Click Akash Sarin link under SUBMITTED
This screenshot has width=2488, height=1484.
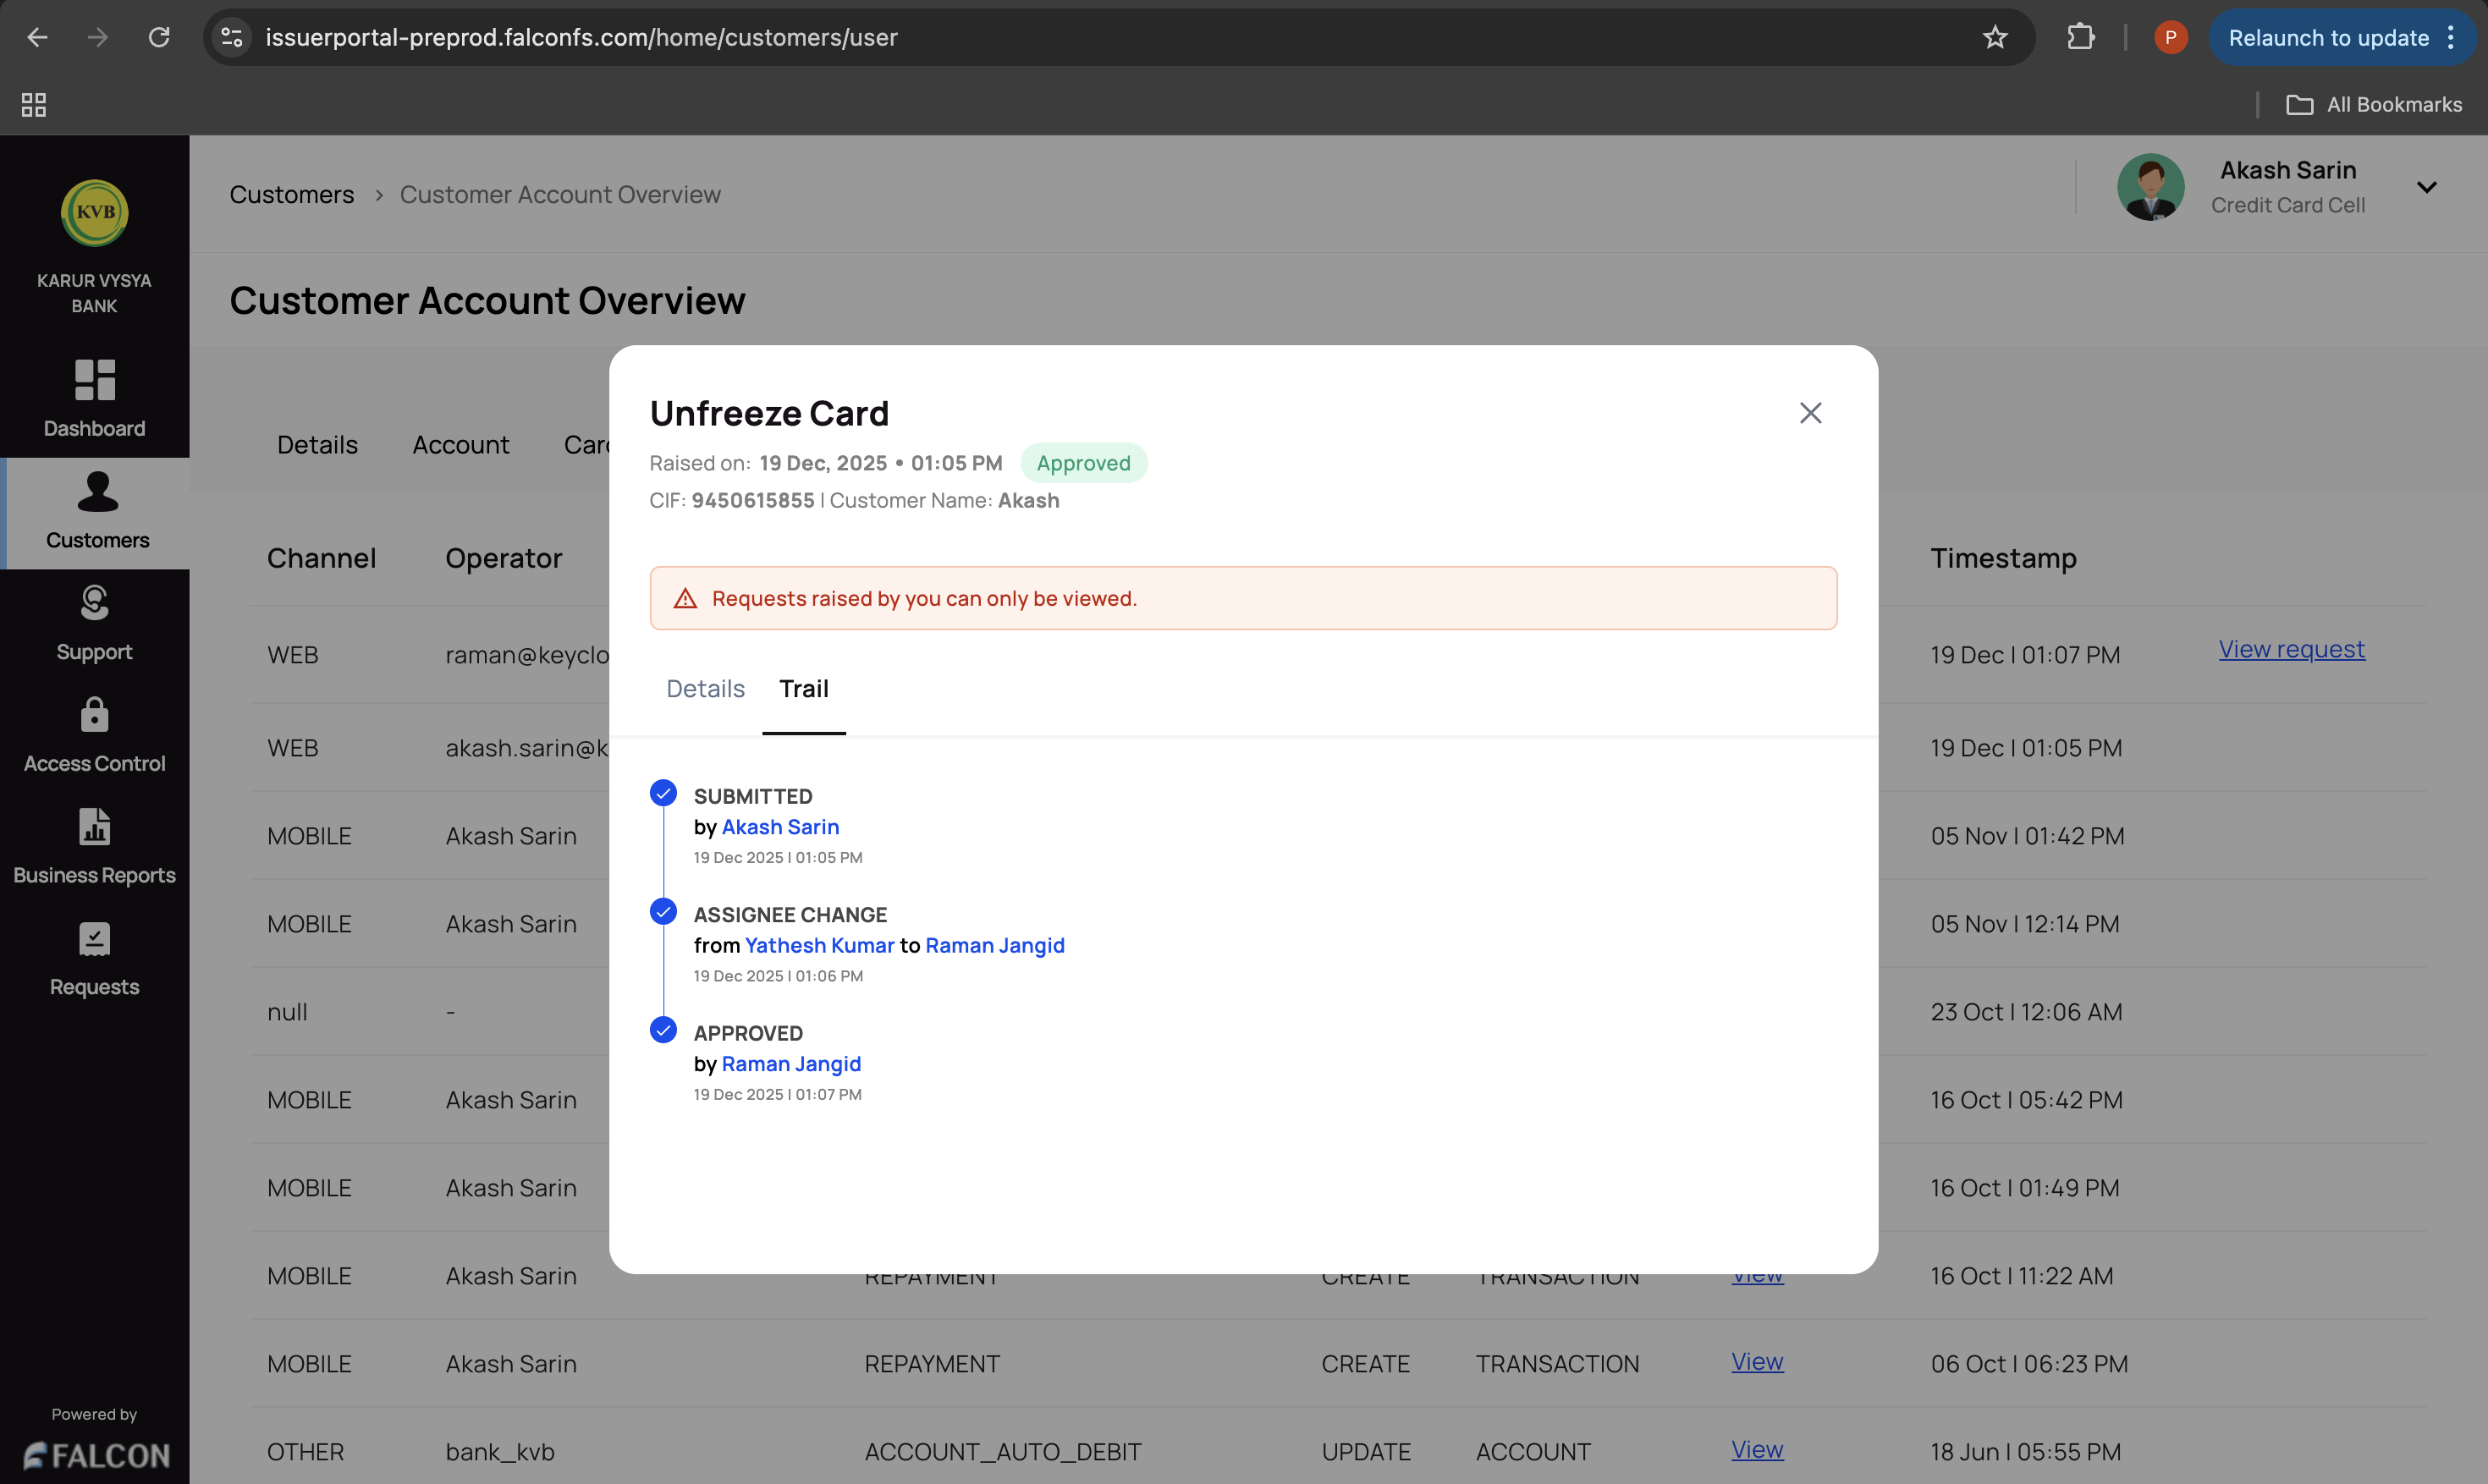780,827
